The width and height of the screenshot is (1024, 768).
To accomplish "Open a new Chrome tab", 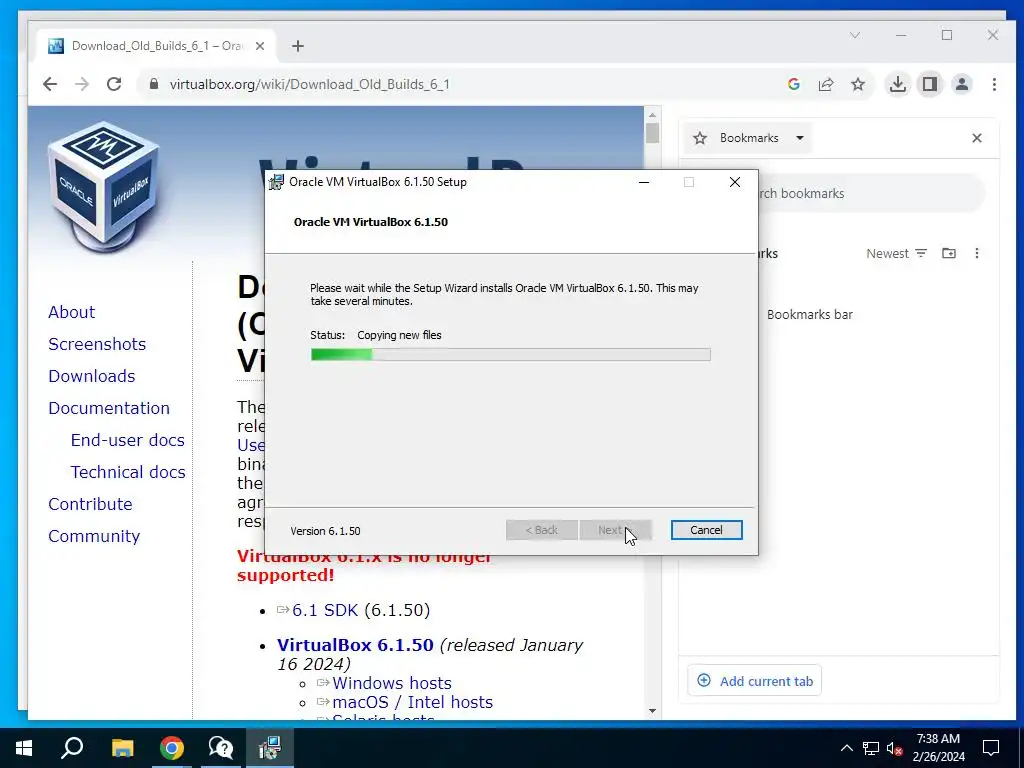I will pos(298,46).
